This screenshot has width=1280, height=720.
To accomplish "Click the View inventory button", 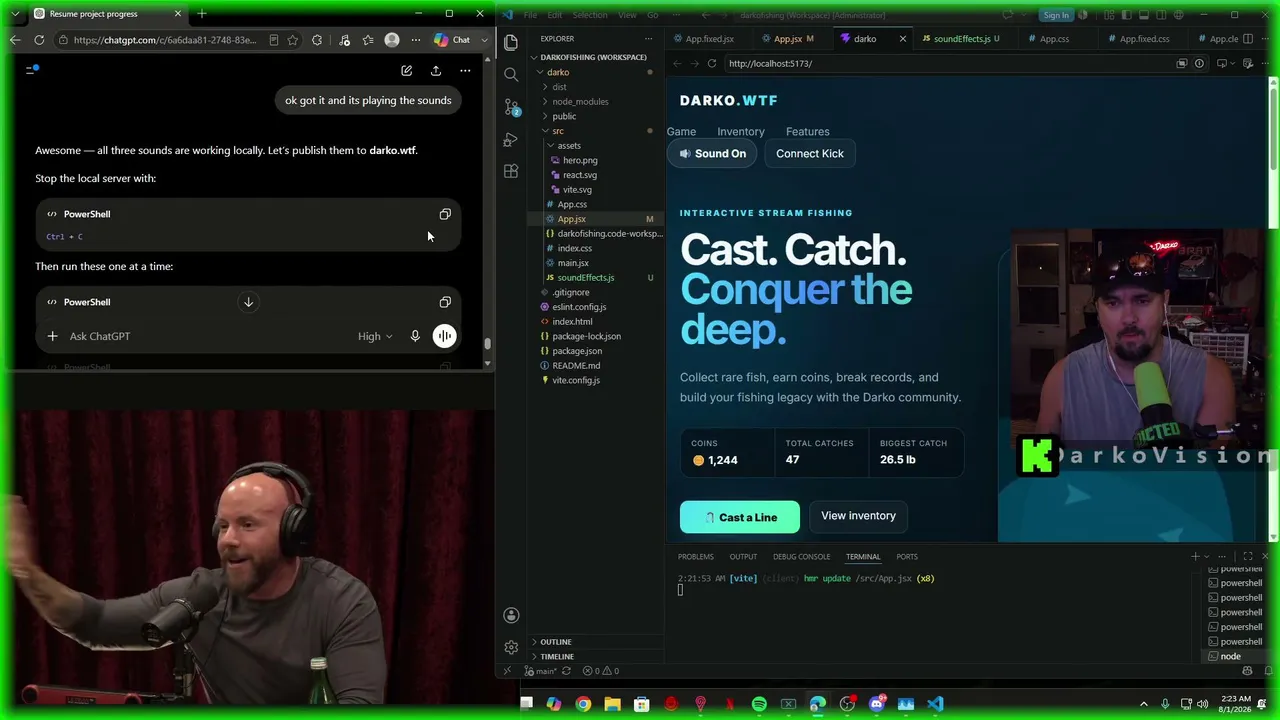I will pyautogui.click(x=858, y=516).
